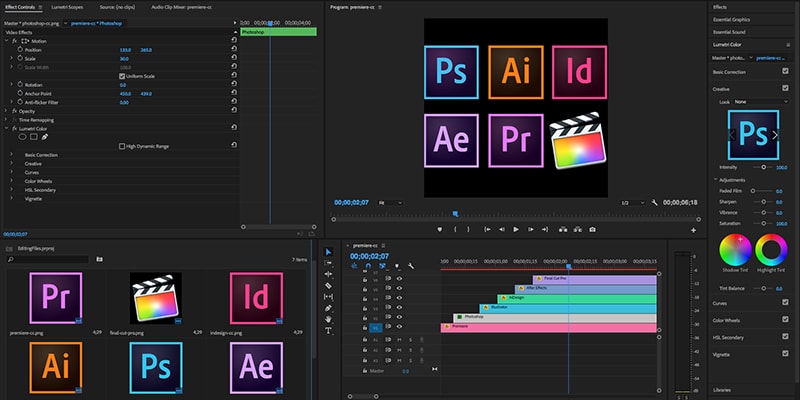Open timeline display settings wrench
Image resolution: width=800 pixels, height=400 pixels.
pyautogui.click(x=411, y=266)
